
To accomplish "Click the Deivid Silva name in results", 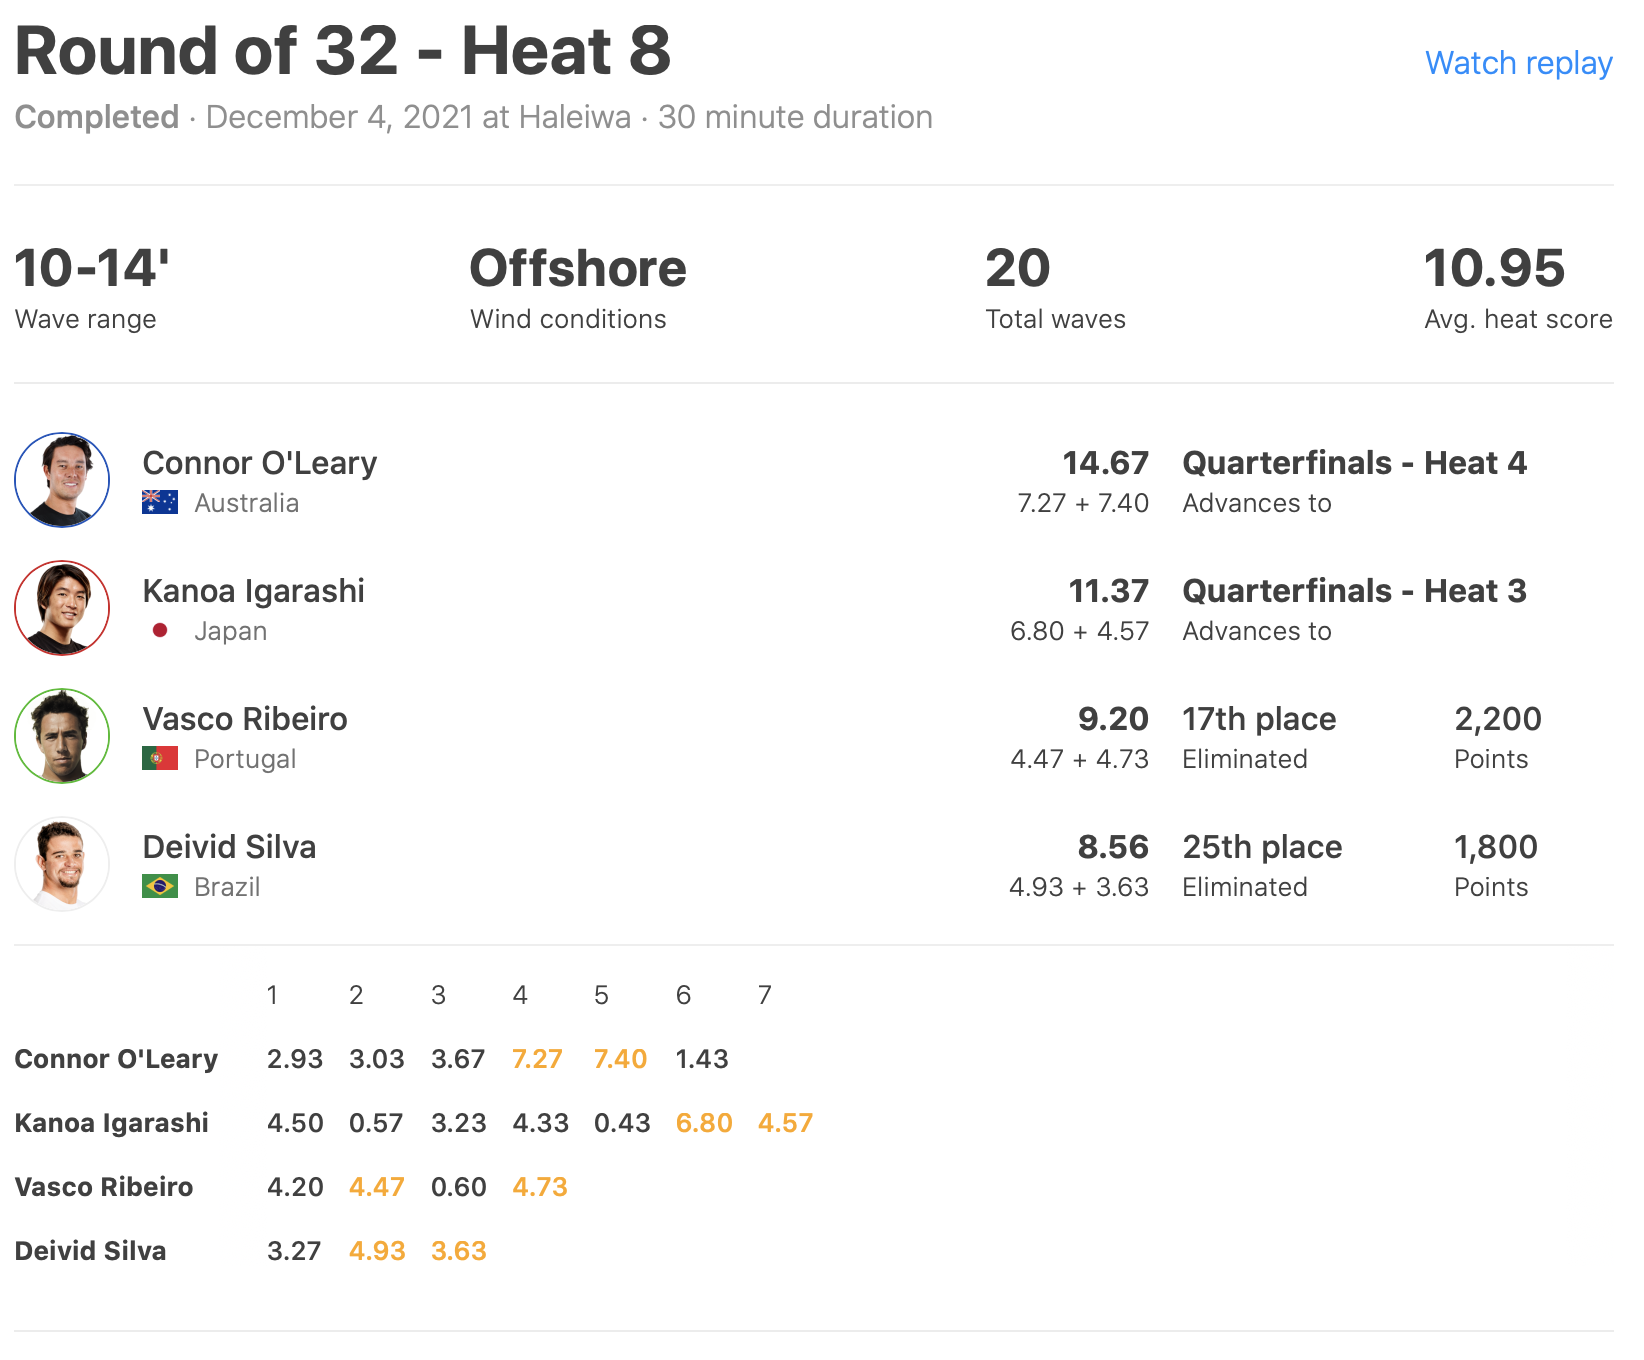I will pos(229,847).
